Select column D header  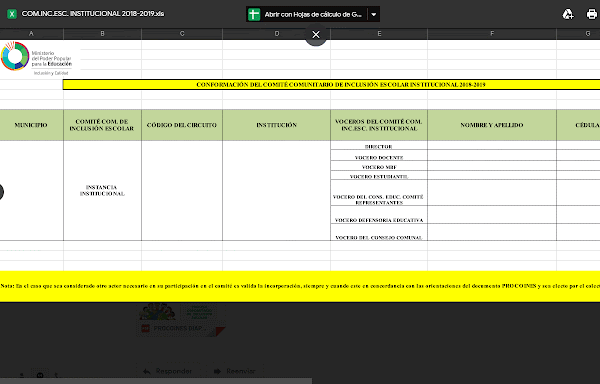[276, 34]
